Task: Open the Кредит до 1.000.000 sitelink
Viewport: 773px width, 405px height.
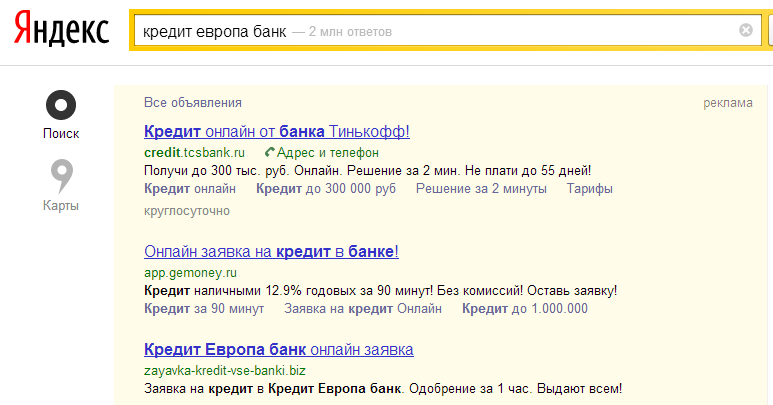Action: pos(525,309)
